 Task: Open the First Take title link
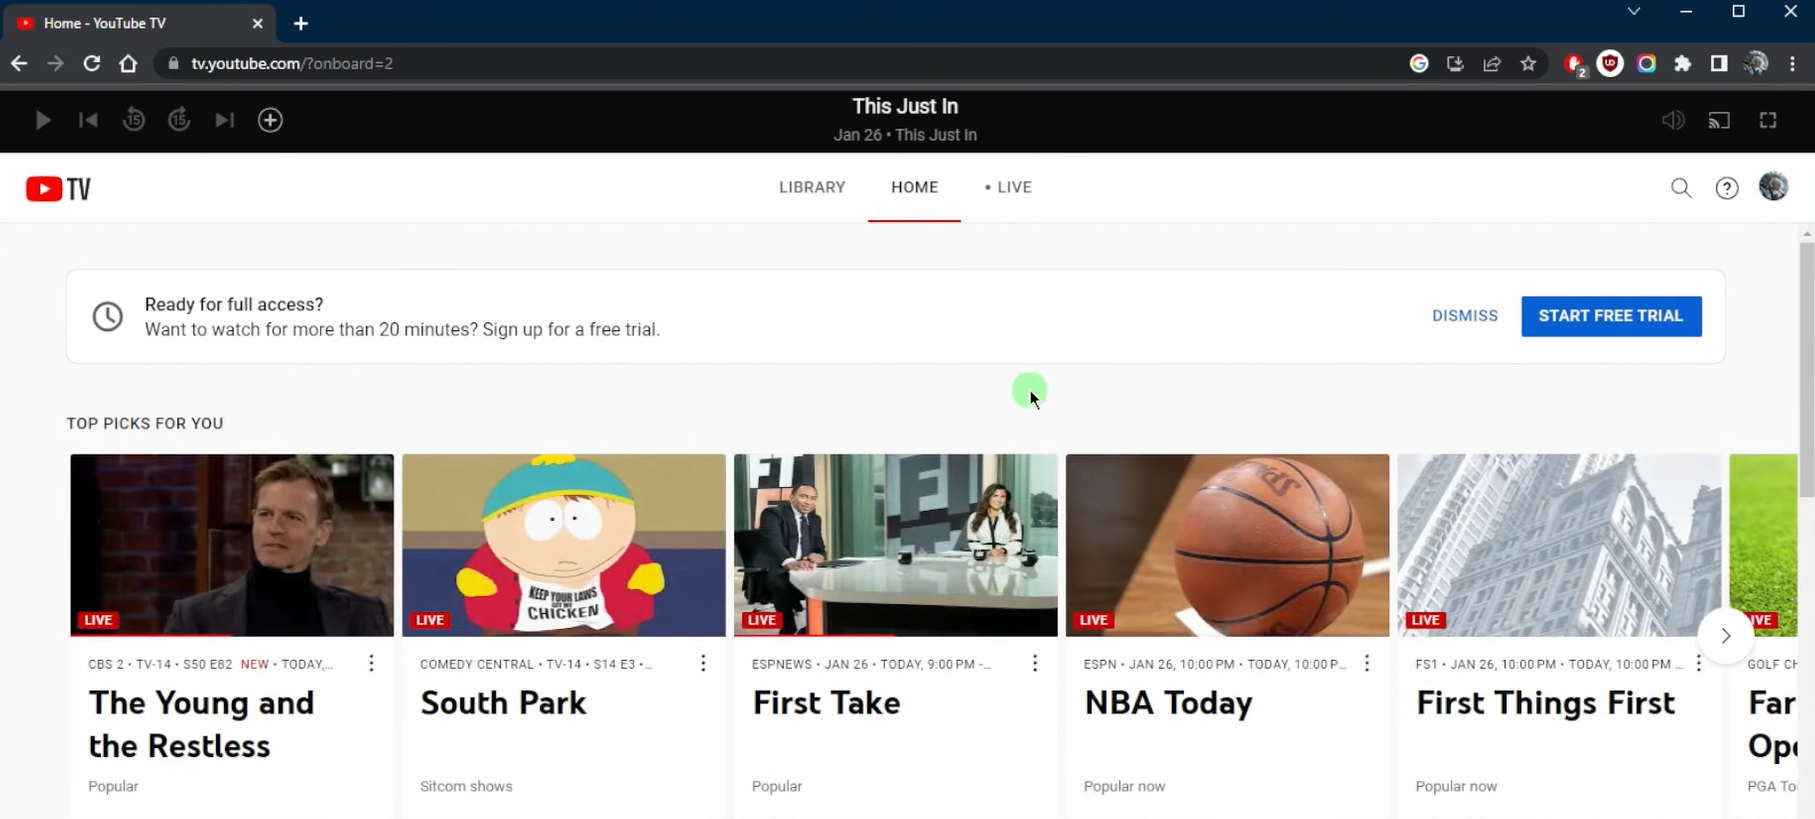[826, 703]
